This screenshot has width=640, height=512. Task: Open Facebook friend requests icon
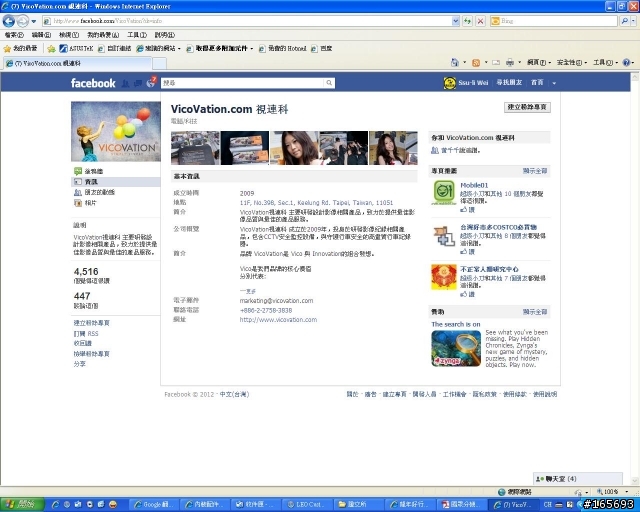125,83
